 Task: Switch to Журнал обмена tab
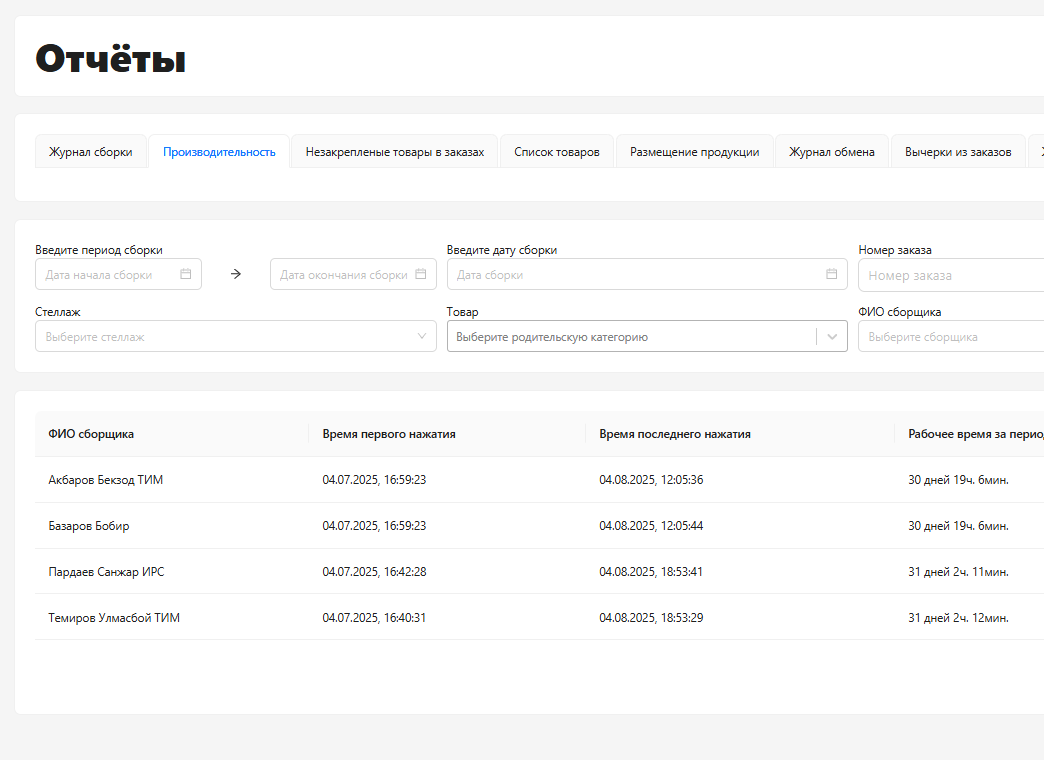(x=832, y=152)
